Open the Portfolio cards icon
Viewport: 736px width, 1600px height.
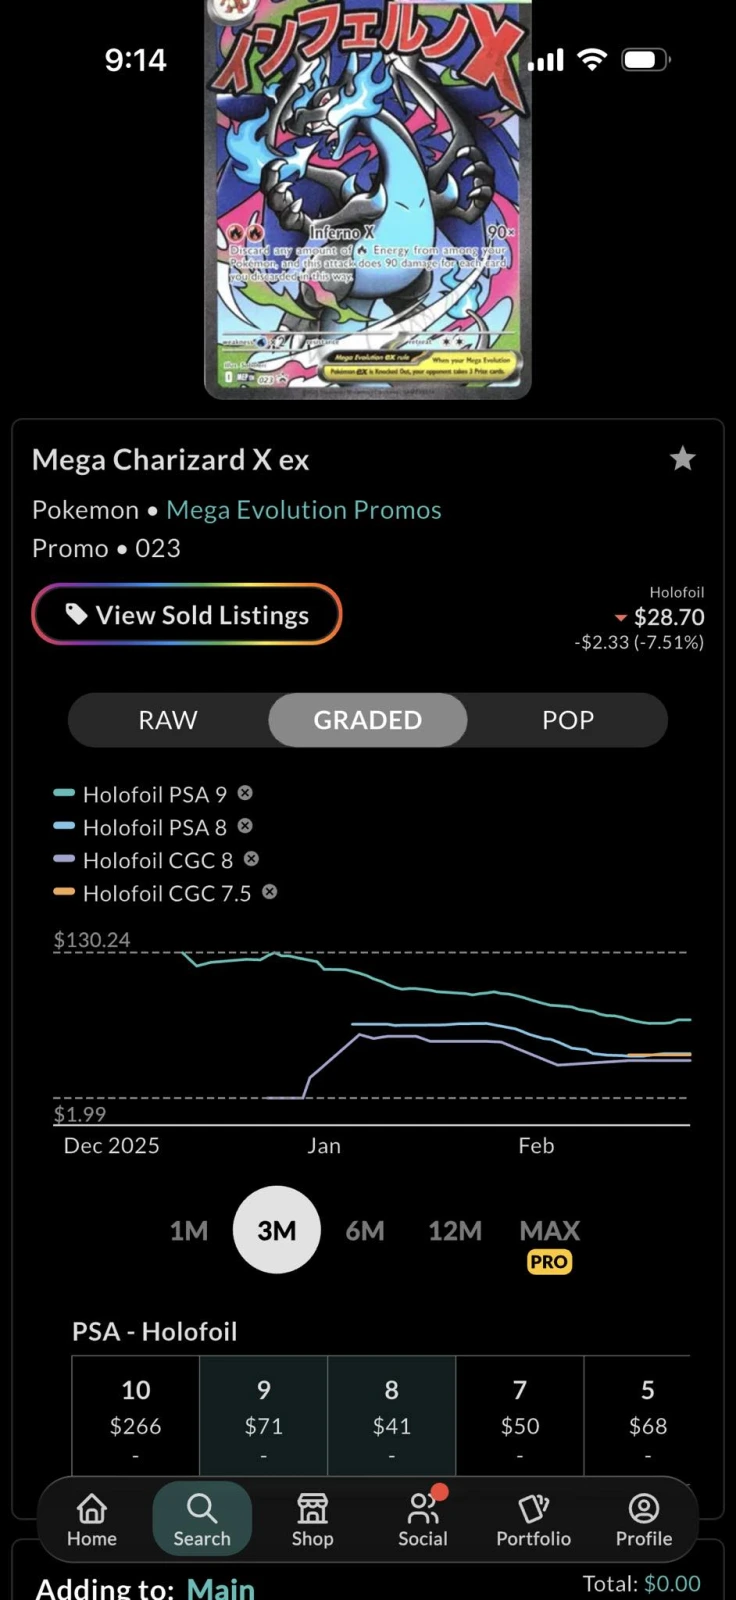pos(533,1508)
